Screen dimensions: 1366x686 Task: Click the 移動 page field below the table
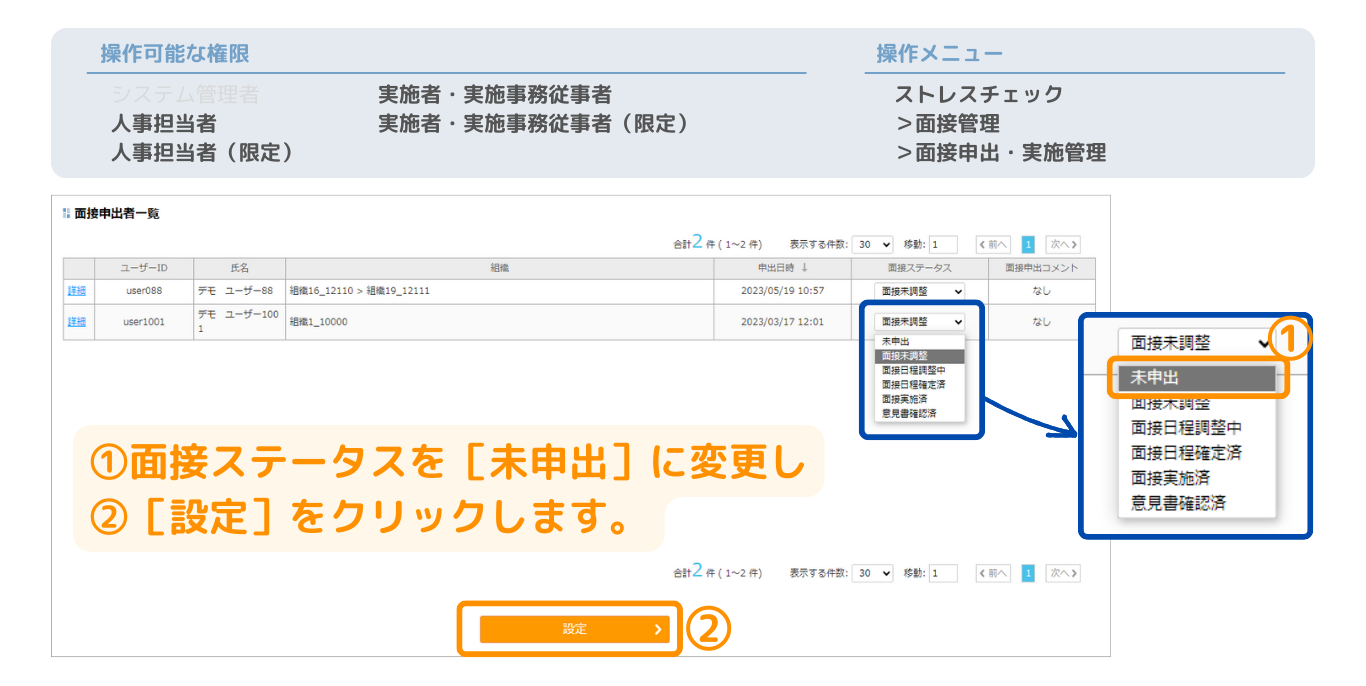pyautogui.click(x=943, y=574)
